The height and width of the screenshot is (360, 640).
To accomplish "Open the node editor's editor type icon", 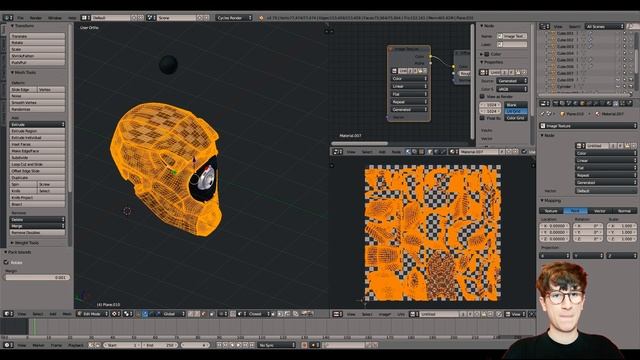I will (337, 152).
